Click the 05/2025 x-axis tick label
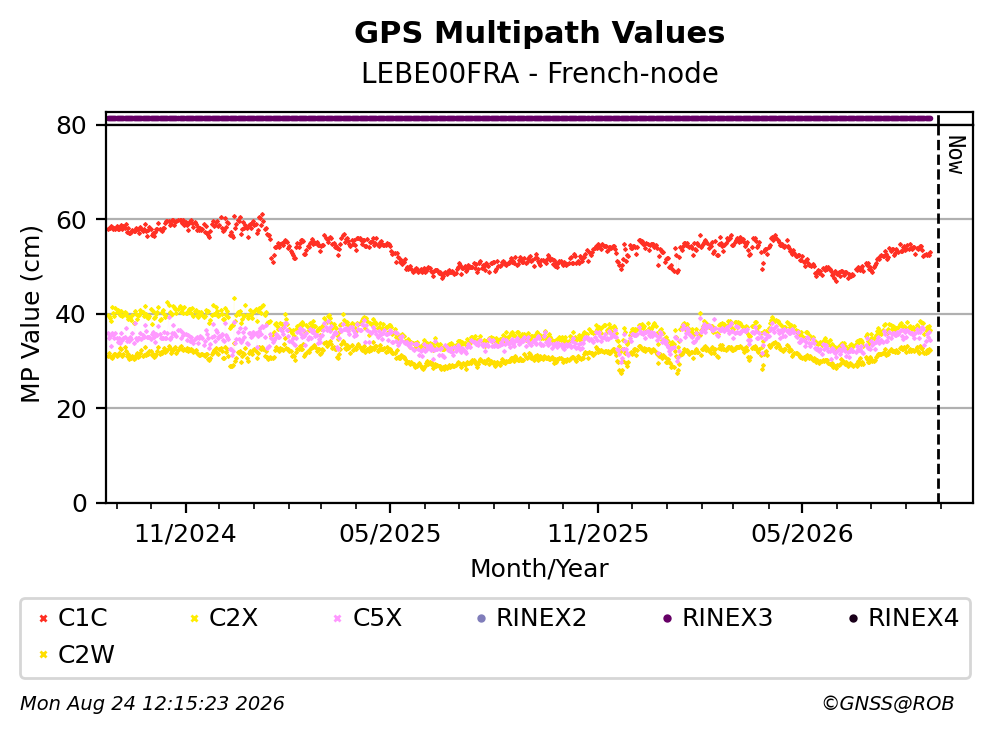993x734 pixels. (390, 534)
